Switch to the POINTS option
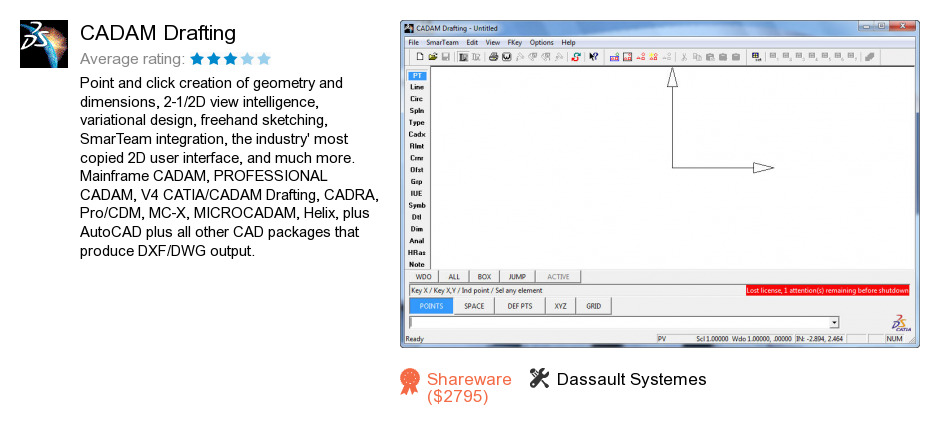This screenshot has height=432, width=940. (x=431, y=306)
